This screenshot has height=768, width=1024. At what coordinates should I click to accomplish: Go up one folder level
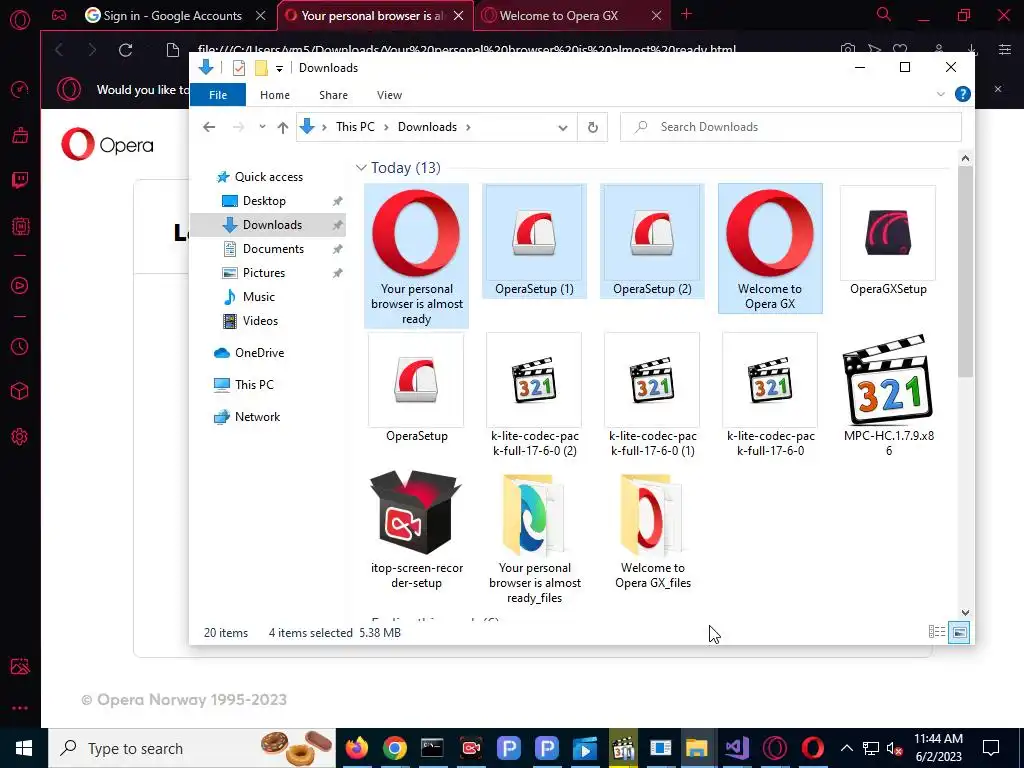point(282,127)
